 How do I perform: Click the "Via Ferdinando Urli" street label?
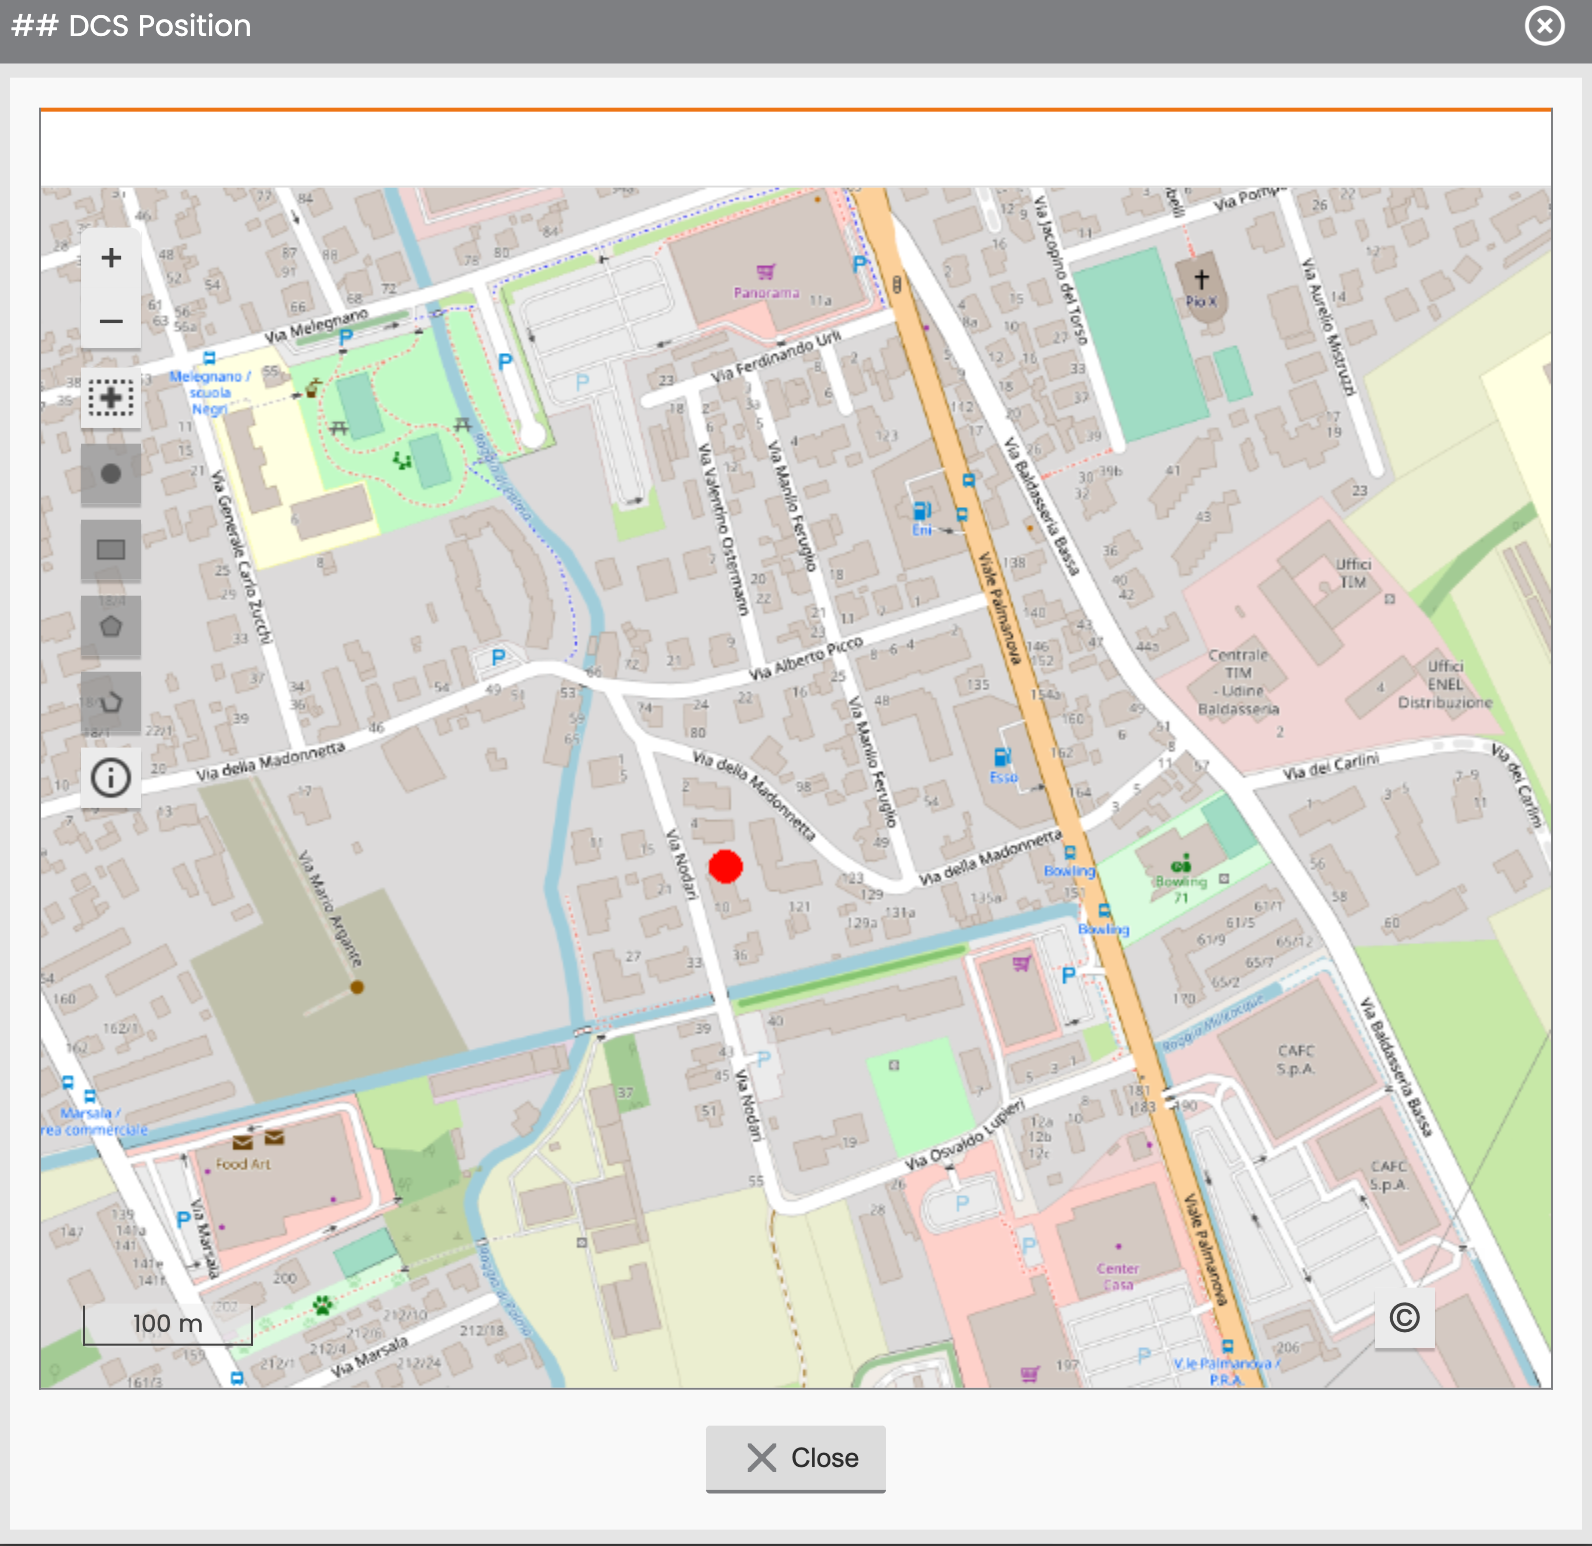(x=776, y=356)
